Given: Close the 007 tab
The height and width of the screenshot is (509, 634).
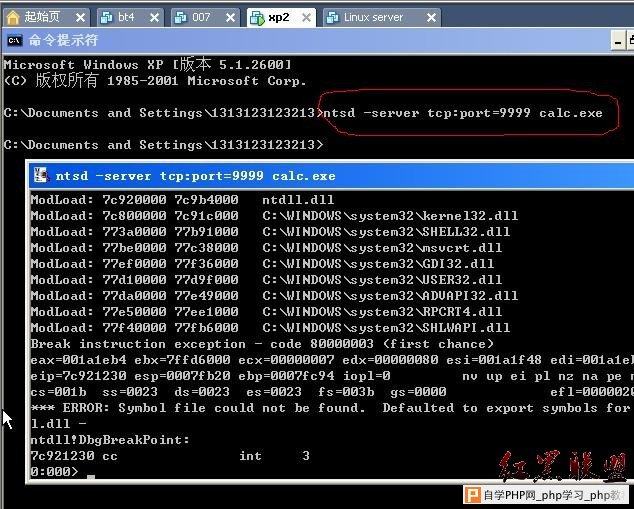Looking at the screenshot, I should (230, 18).
